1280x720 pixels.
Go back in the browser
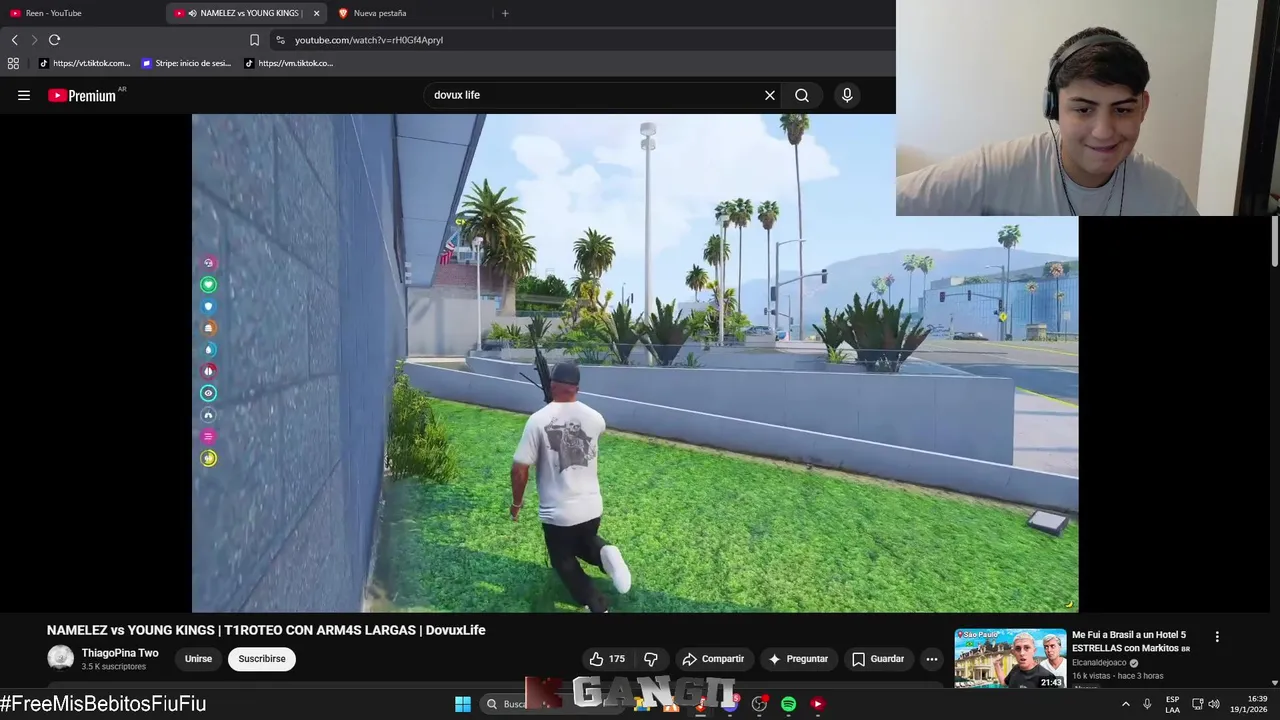click(14, 40)
